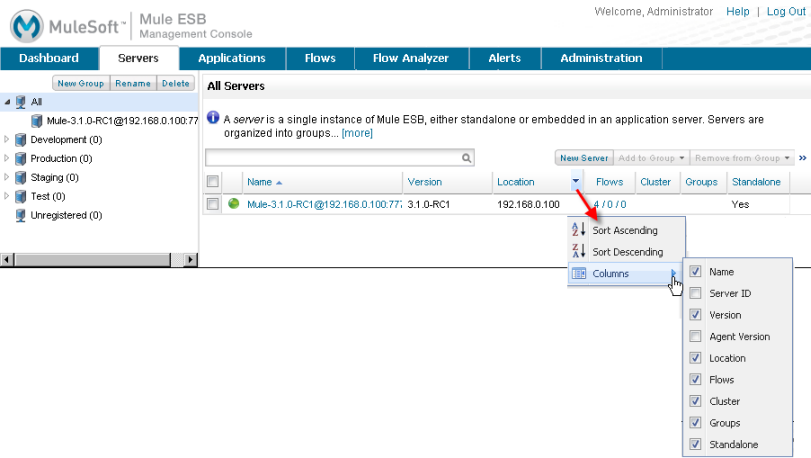Open the Columns submenu arrow
Image resolution: width=811 pixels, height=458 pixels.
(673, 273)
